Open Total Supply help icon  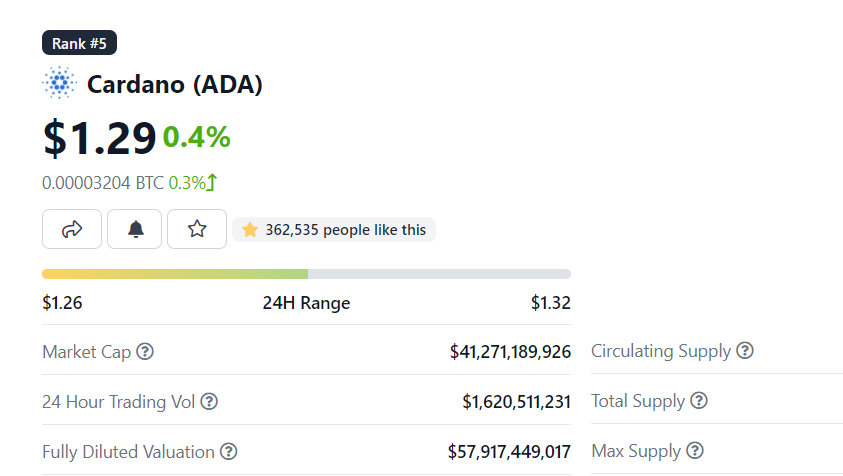(x=699, y=401)
